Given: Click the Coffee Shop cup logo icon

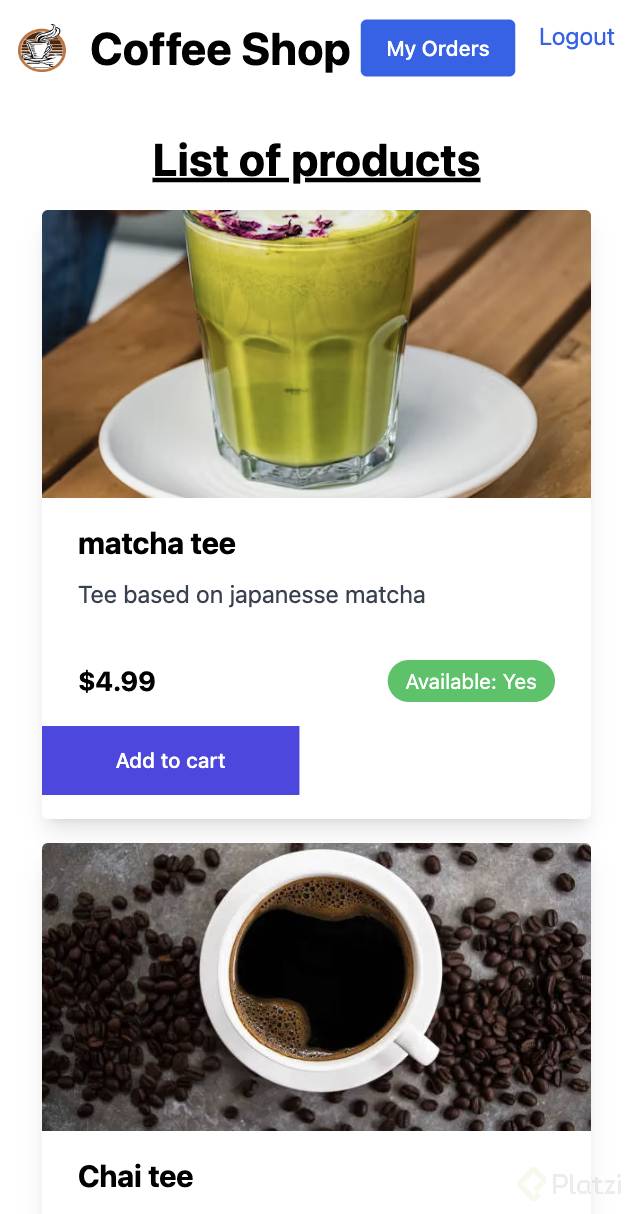Looking at the screenshot, I should [x=42, y=48].
